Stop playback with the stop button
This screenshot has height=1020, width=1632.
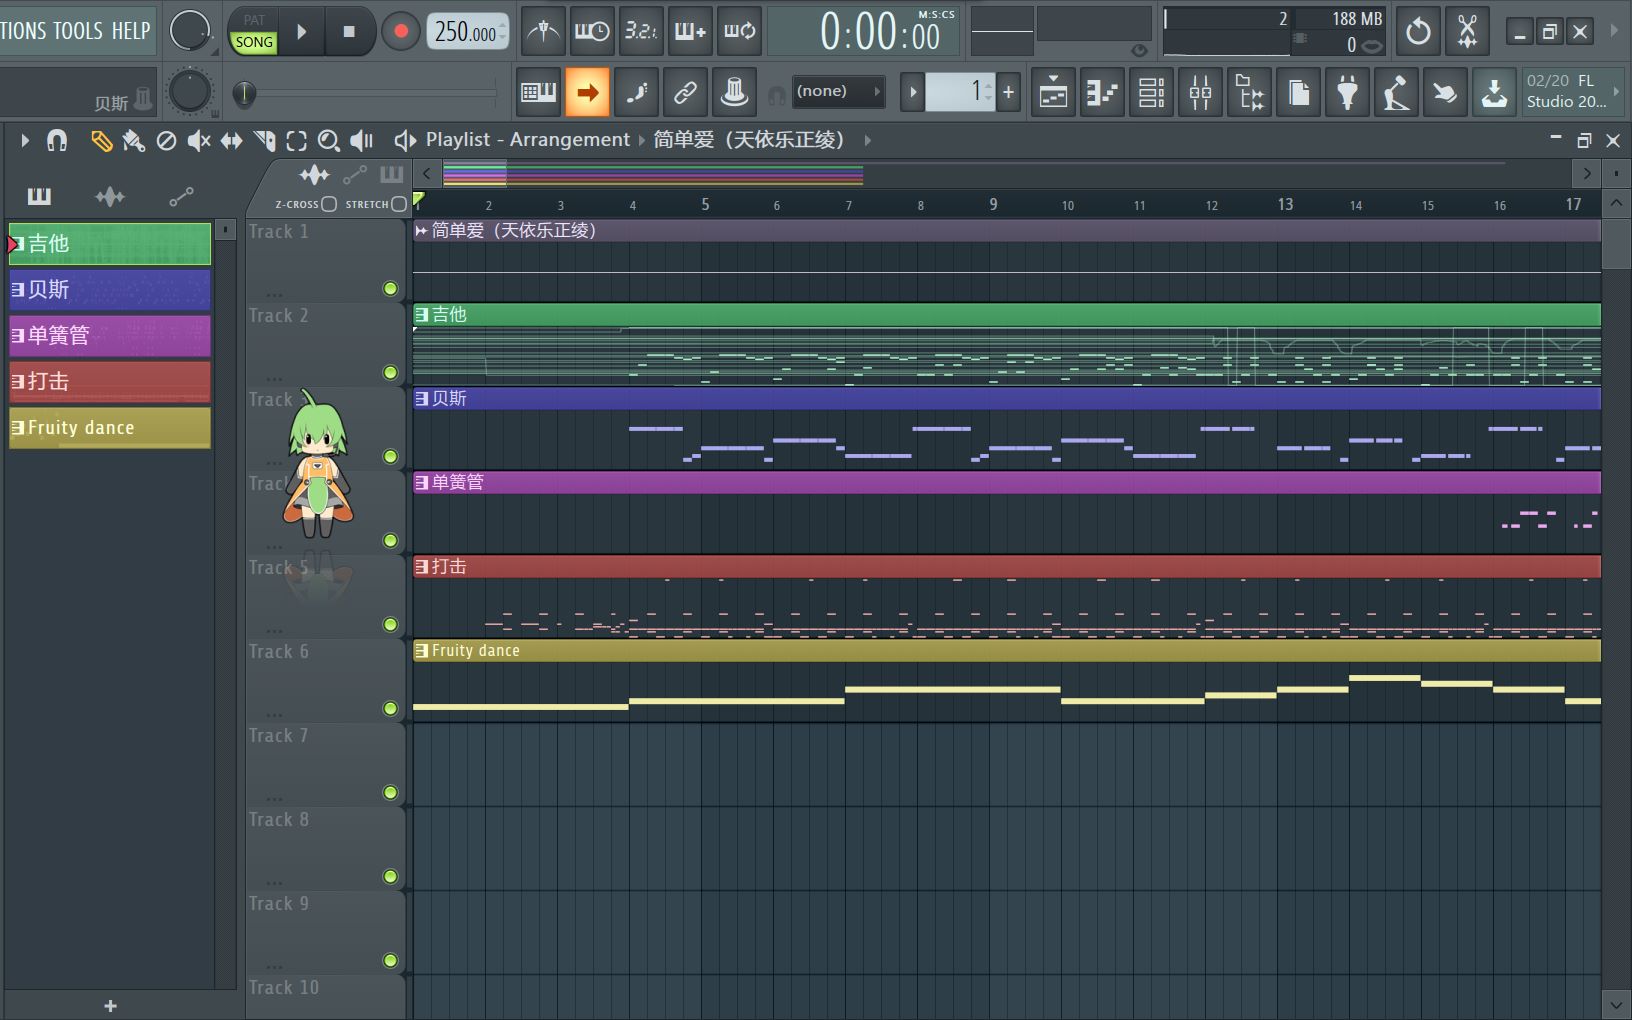click(349, 32)
